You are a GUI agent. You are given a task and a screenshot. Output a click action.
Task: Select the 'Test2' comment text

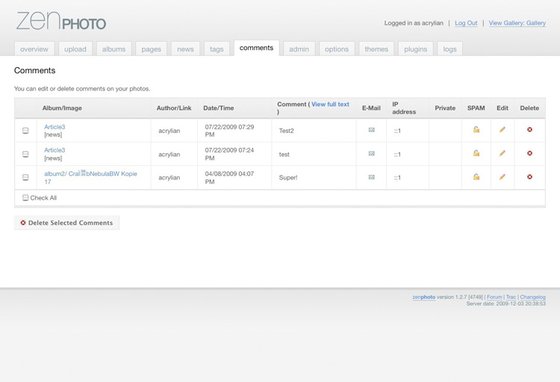pos(286,131)
